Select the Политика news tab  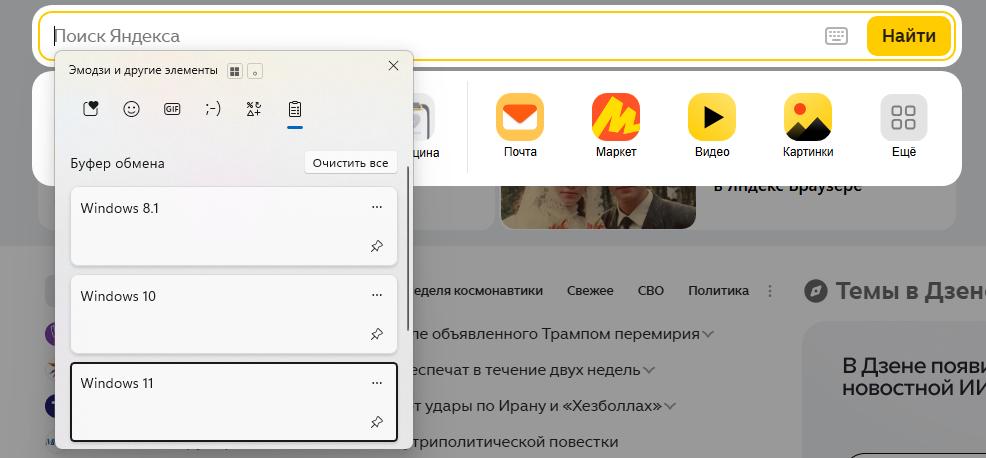(718, 291)
